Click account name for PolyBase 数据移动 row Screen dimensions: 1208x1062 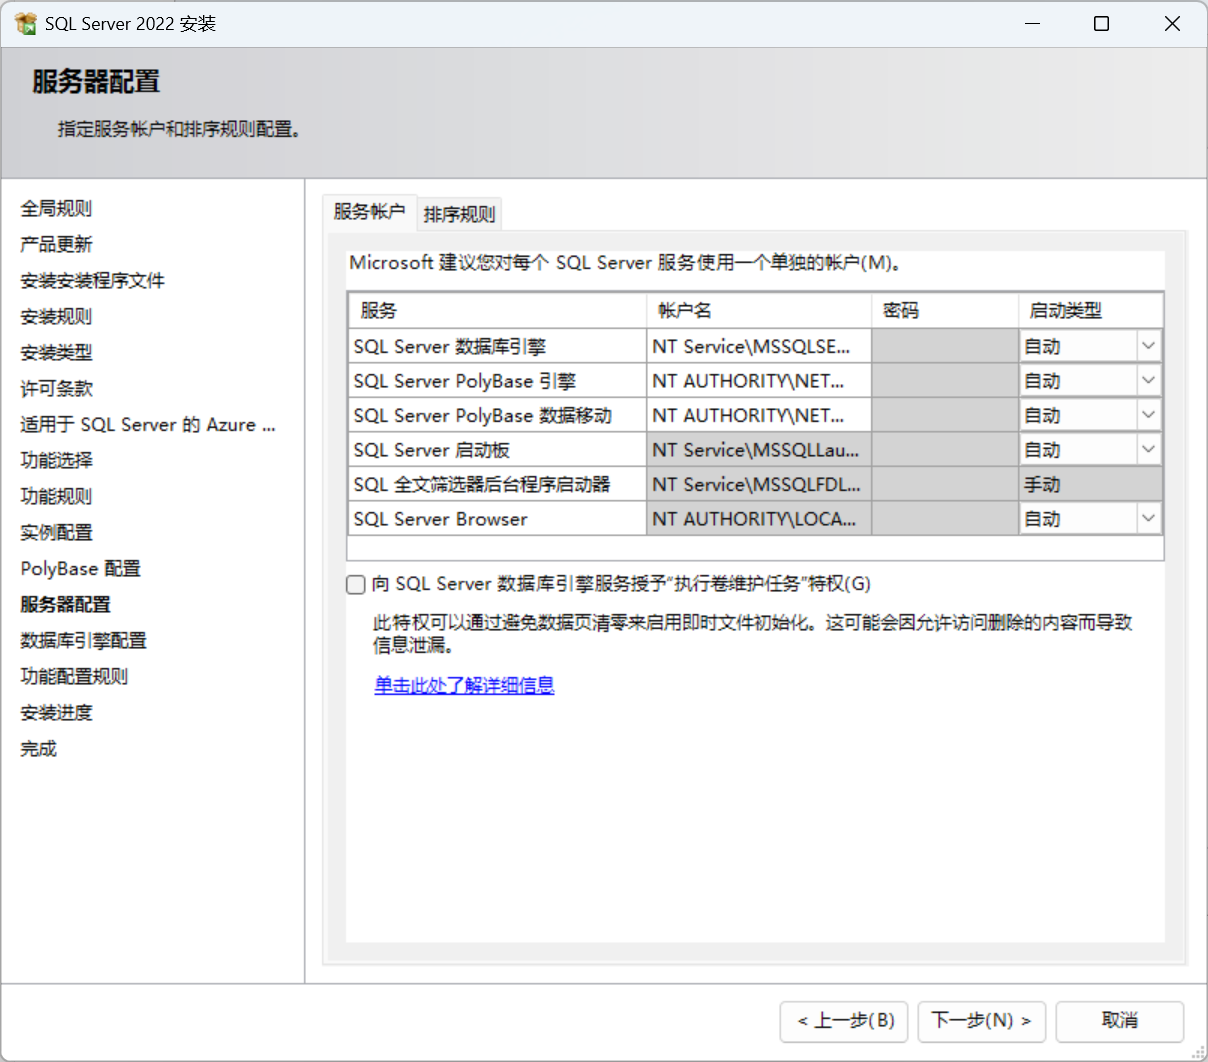759,415
